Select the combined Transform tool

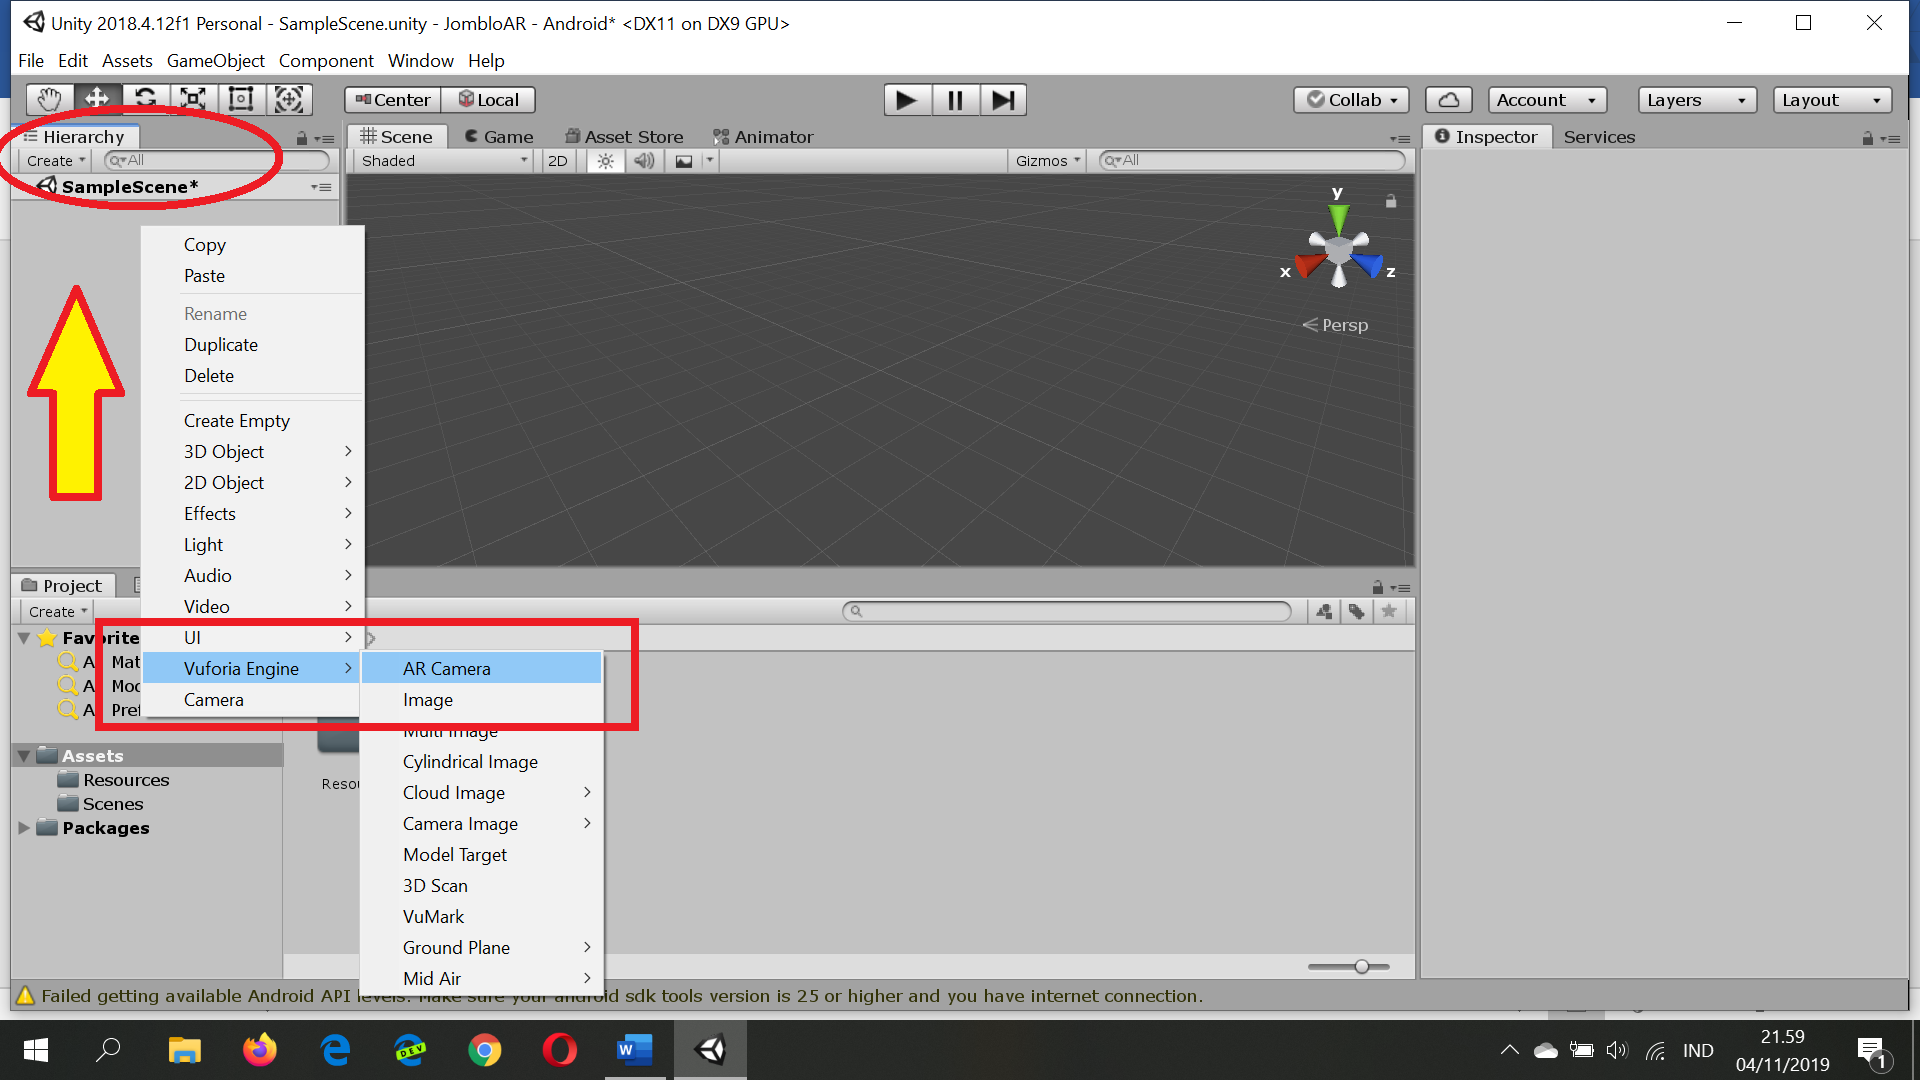click(289, 99)
